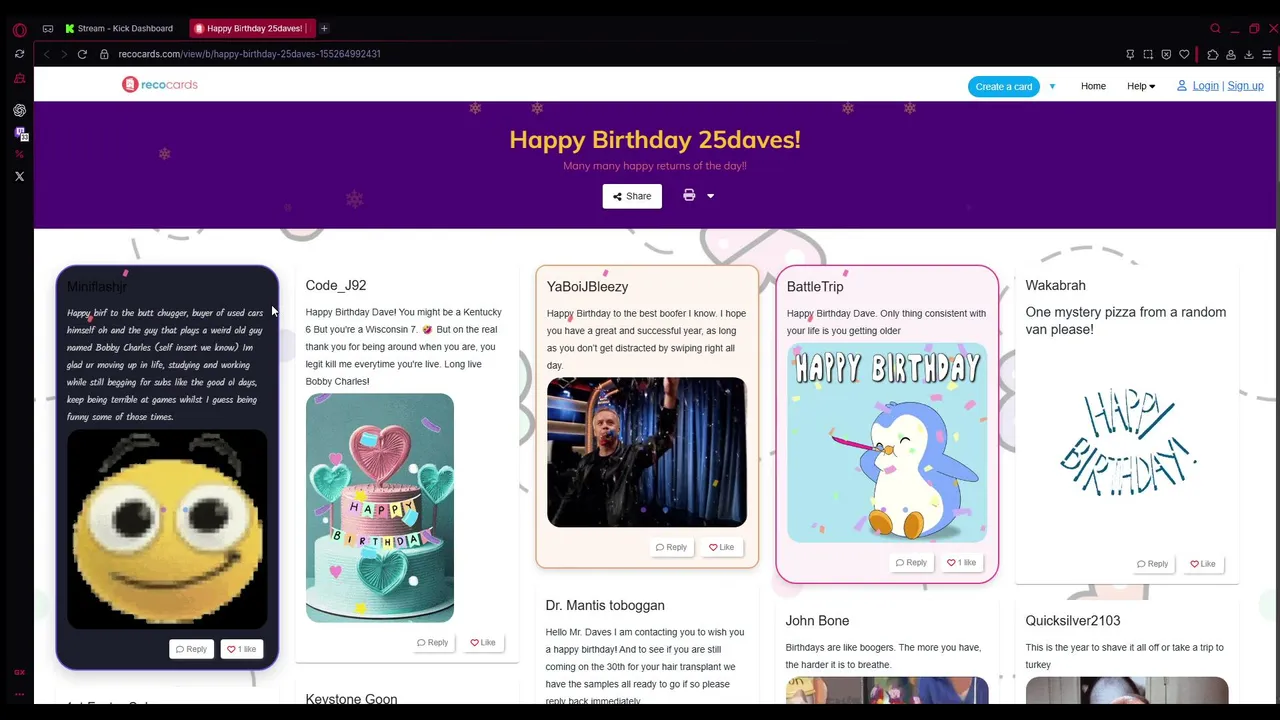Reply to YaBoiJBleezy's message
This screenshot has height=720, width=1280.
click(x=671, y=547)
